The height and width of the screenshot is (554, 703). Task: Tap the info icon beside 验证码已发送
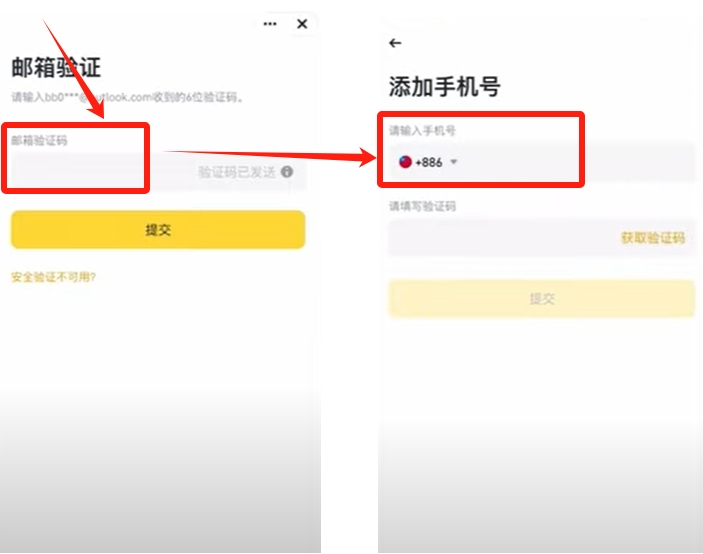[287, 172]
